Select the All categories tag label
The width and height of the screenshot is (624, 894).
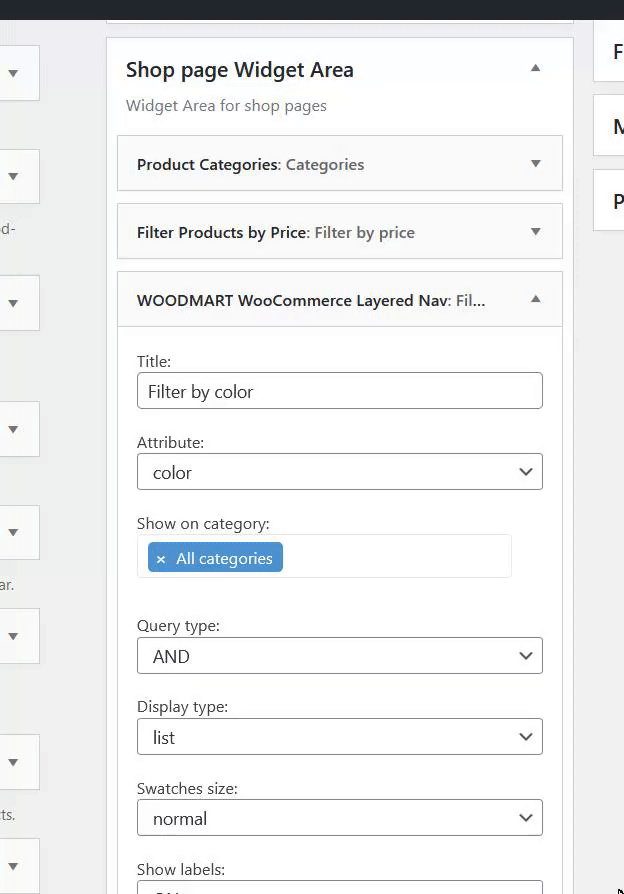coord(224,558)
